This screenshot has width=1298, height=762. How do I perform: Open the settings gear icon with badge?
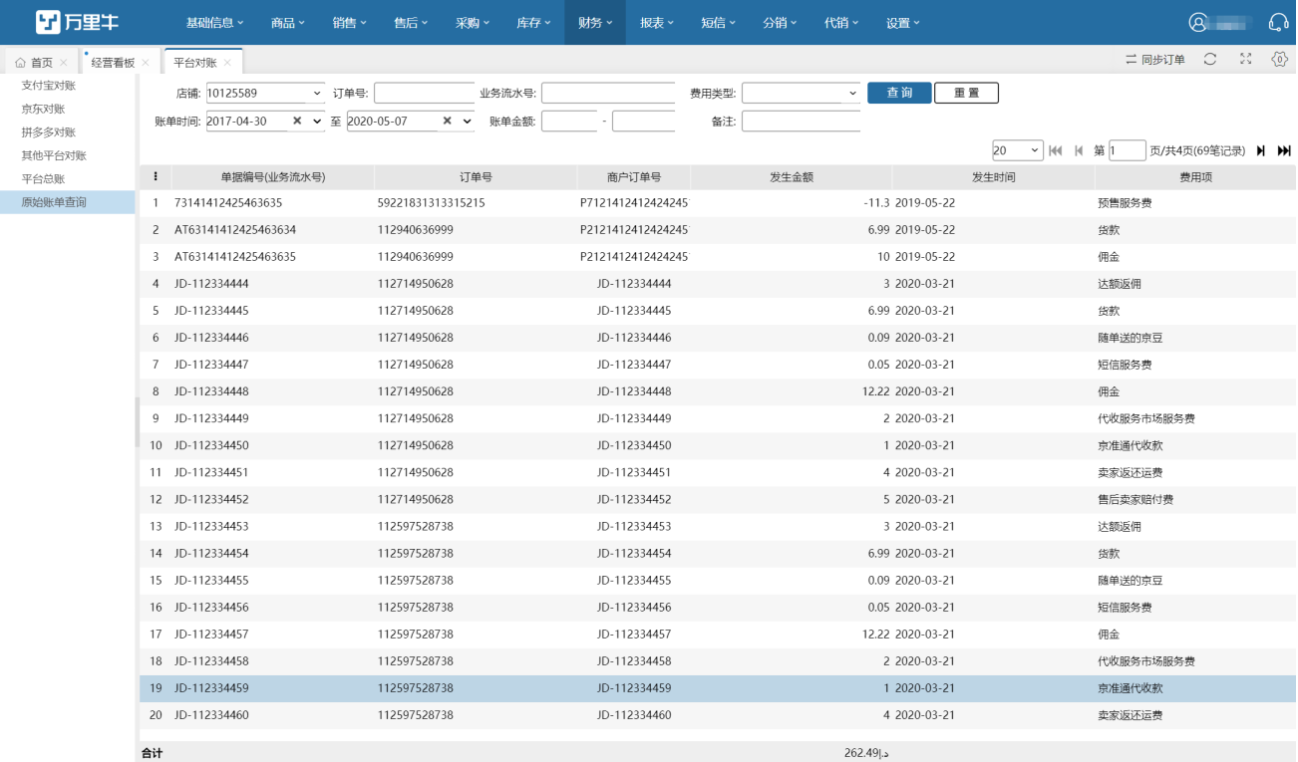tap(1280, 59)
